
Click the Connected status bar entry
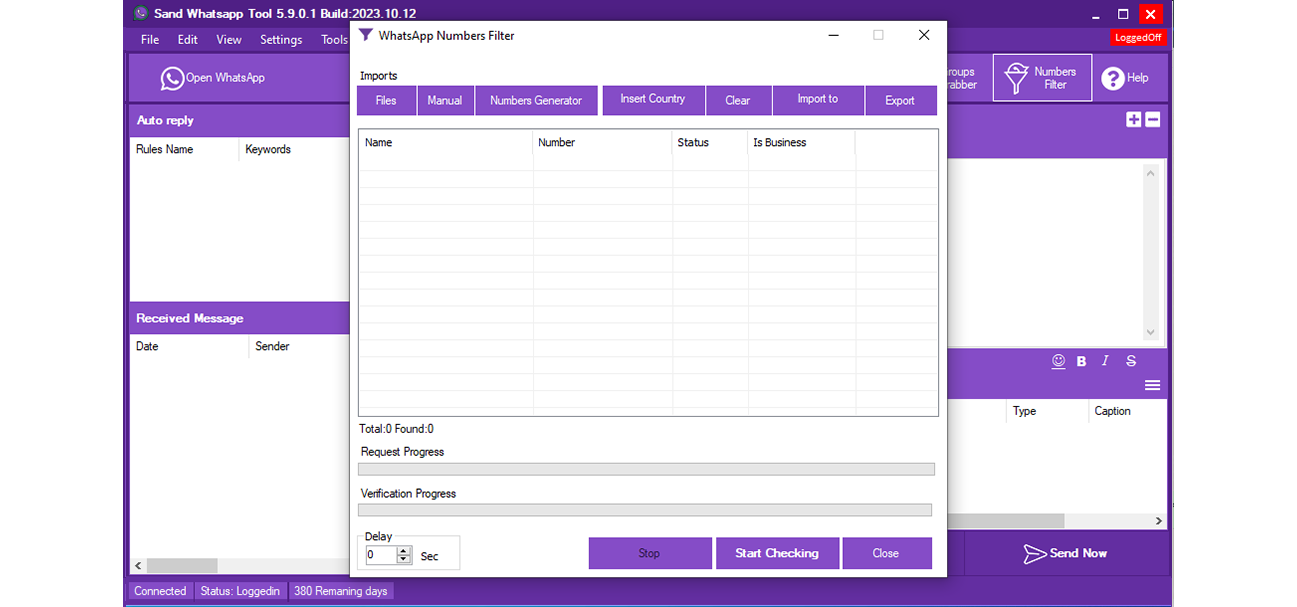(160, 591)
